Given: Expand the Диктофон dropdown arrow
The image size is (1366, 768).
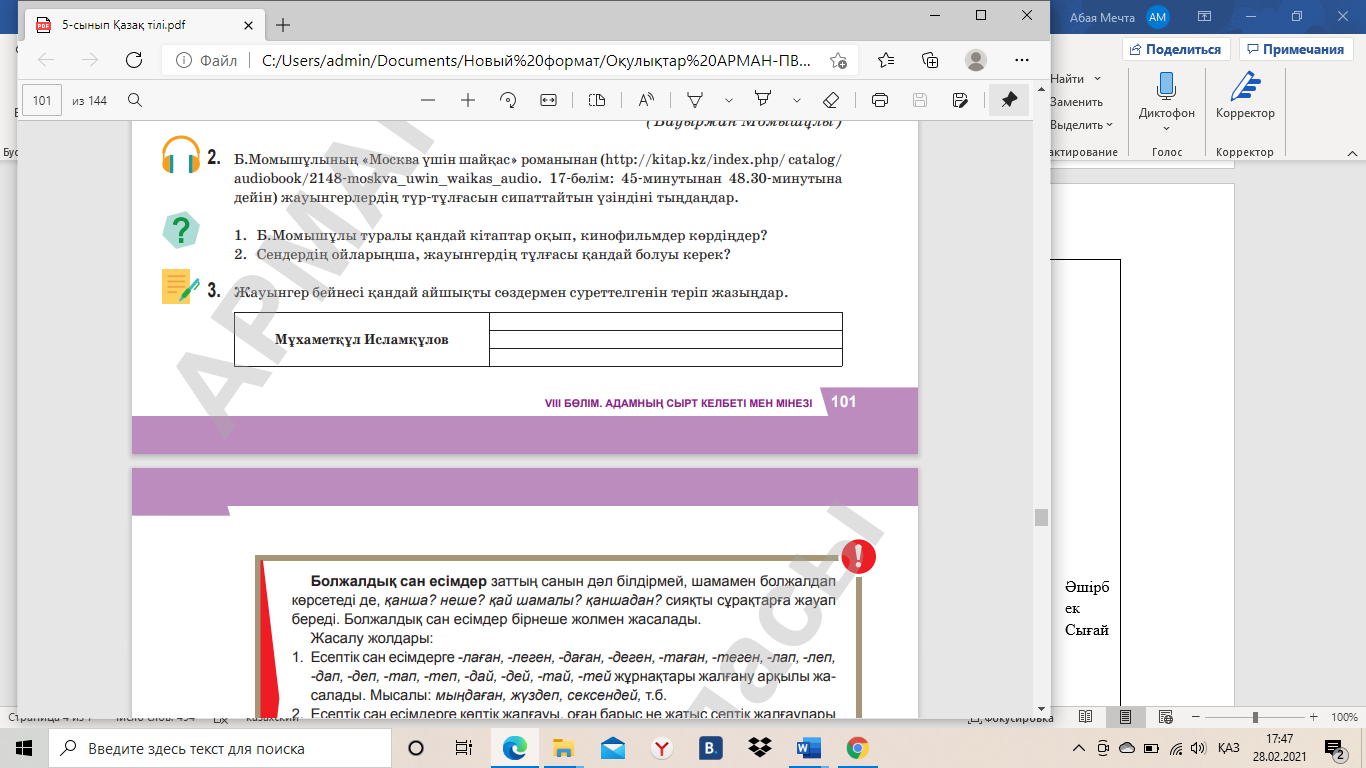Looking at the screenshot, I should pyautogui.click(x=1166, y=127).
